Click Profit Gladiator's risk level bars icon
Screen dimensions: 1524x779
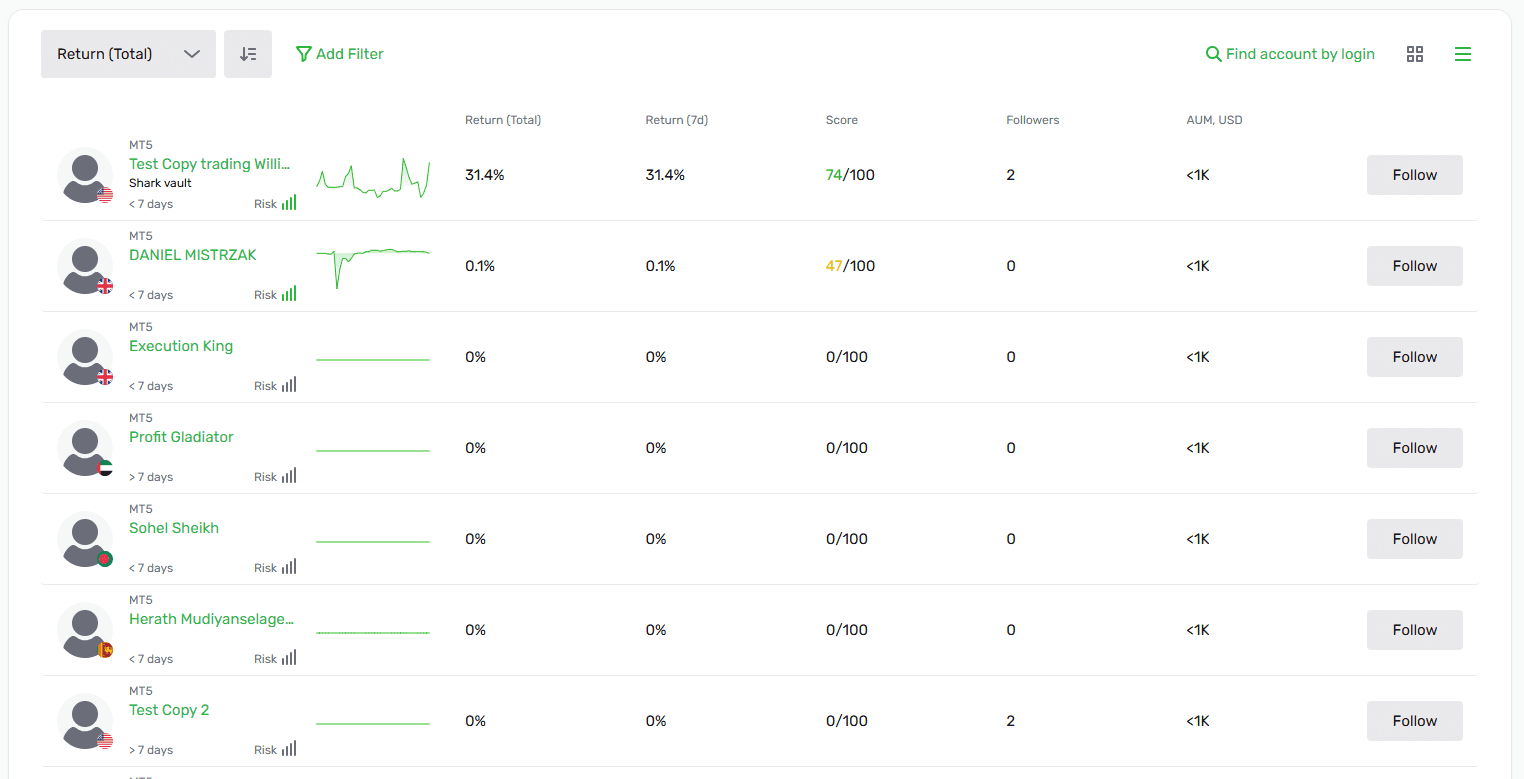pos(289,476)
